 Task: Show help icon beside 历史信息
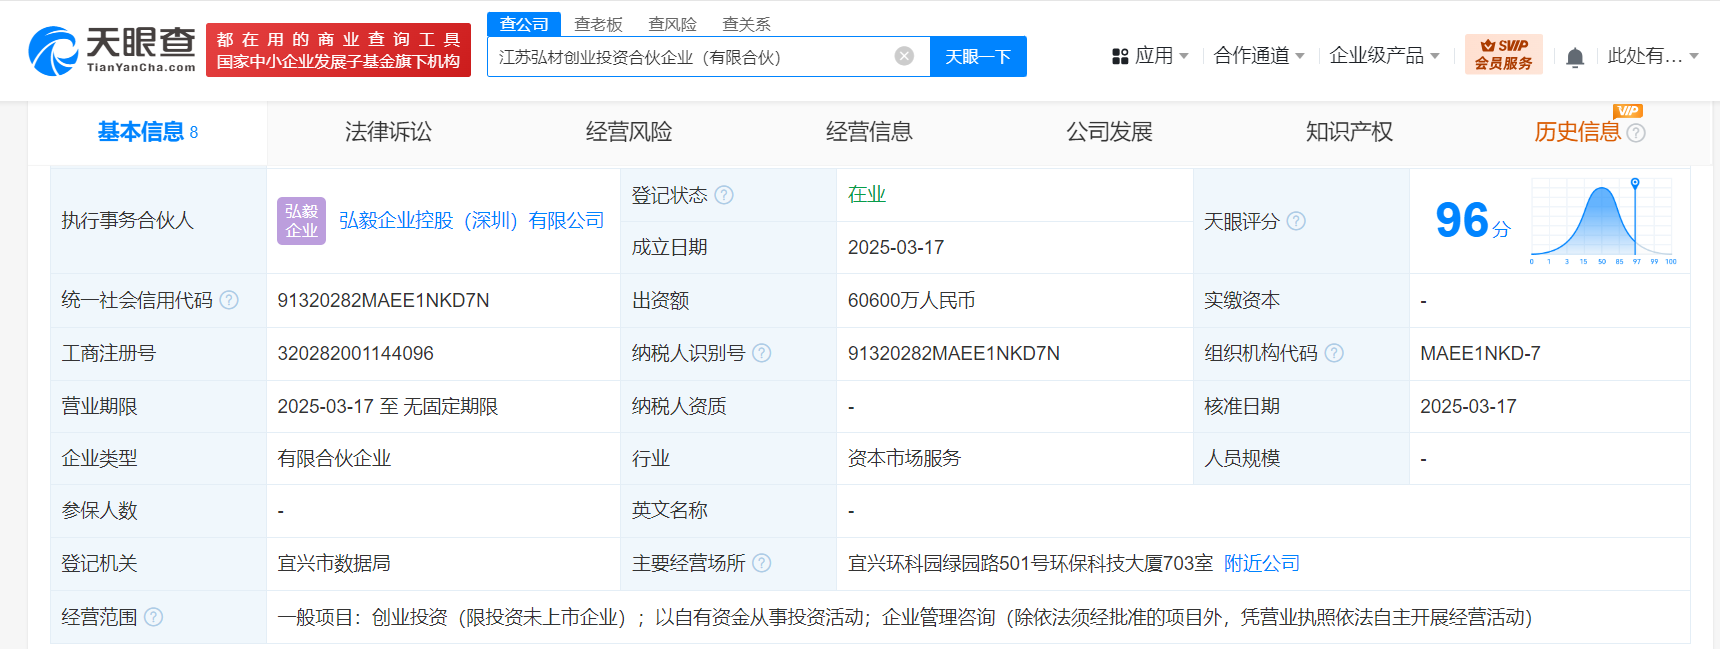click(1636, 133)
